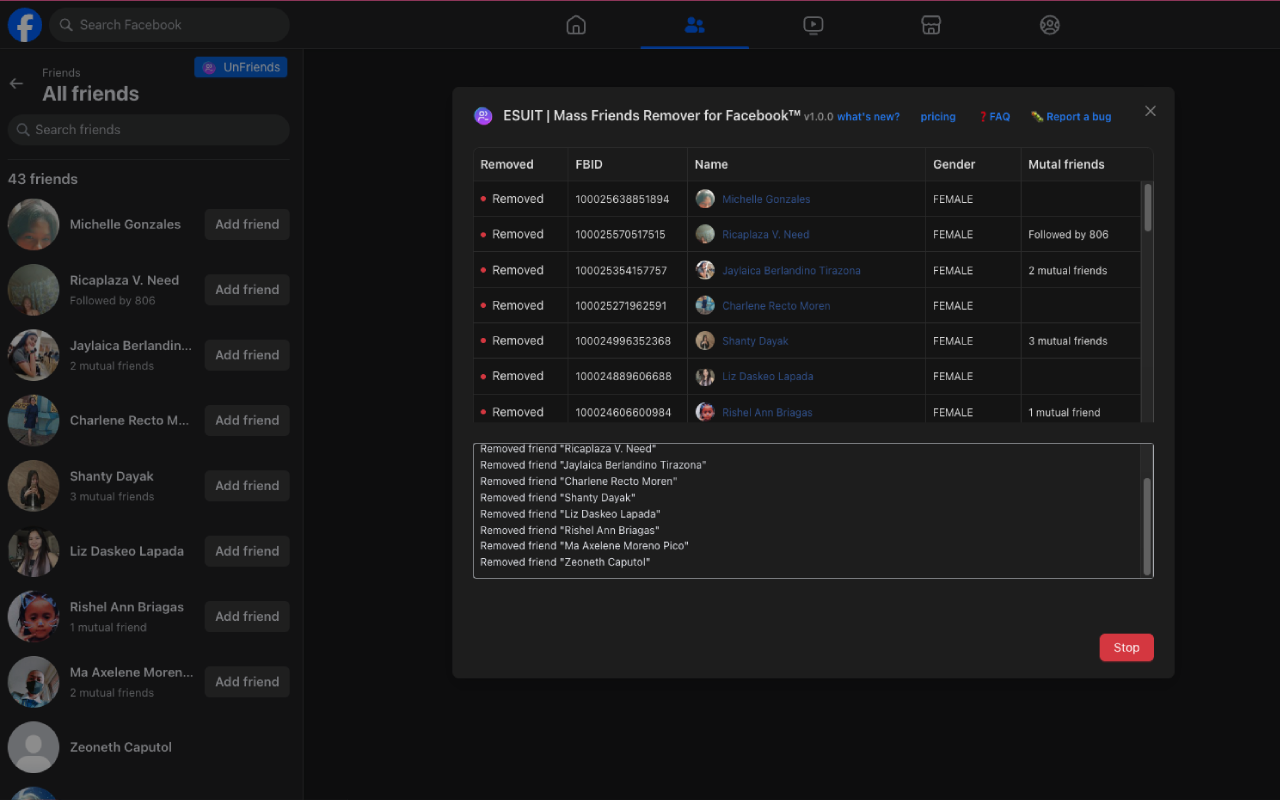Close the ESUIT dialog
Image resolution: width=1280 pixels, height=800 pixels.
[x=1150, y=111]
